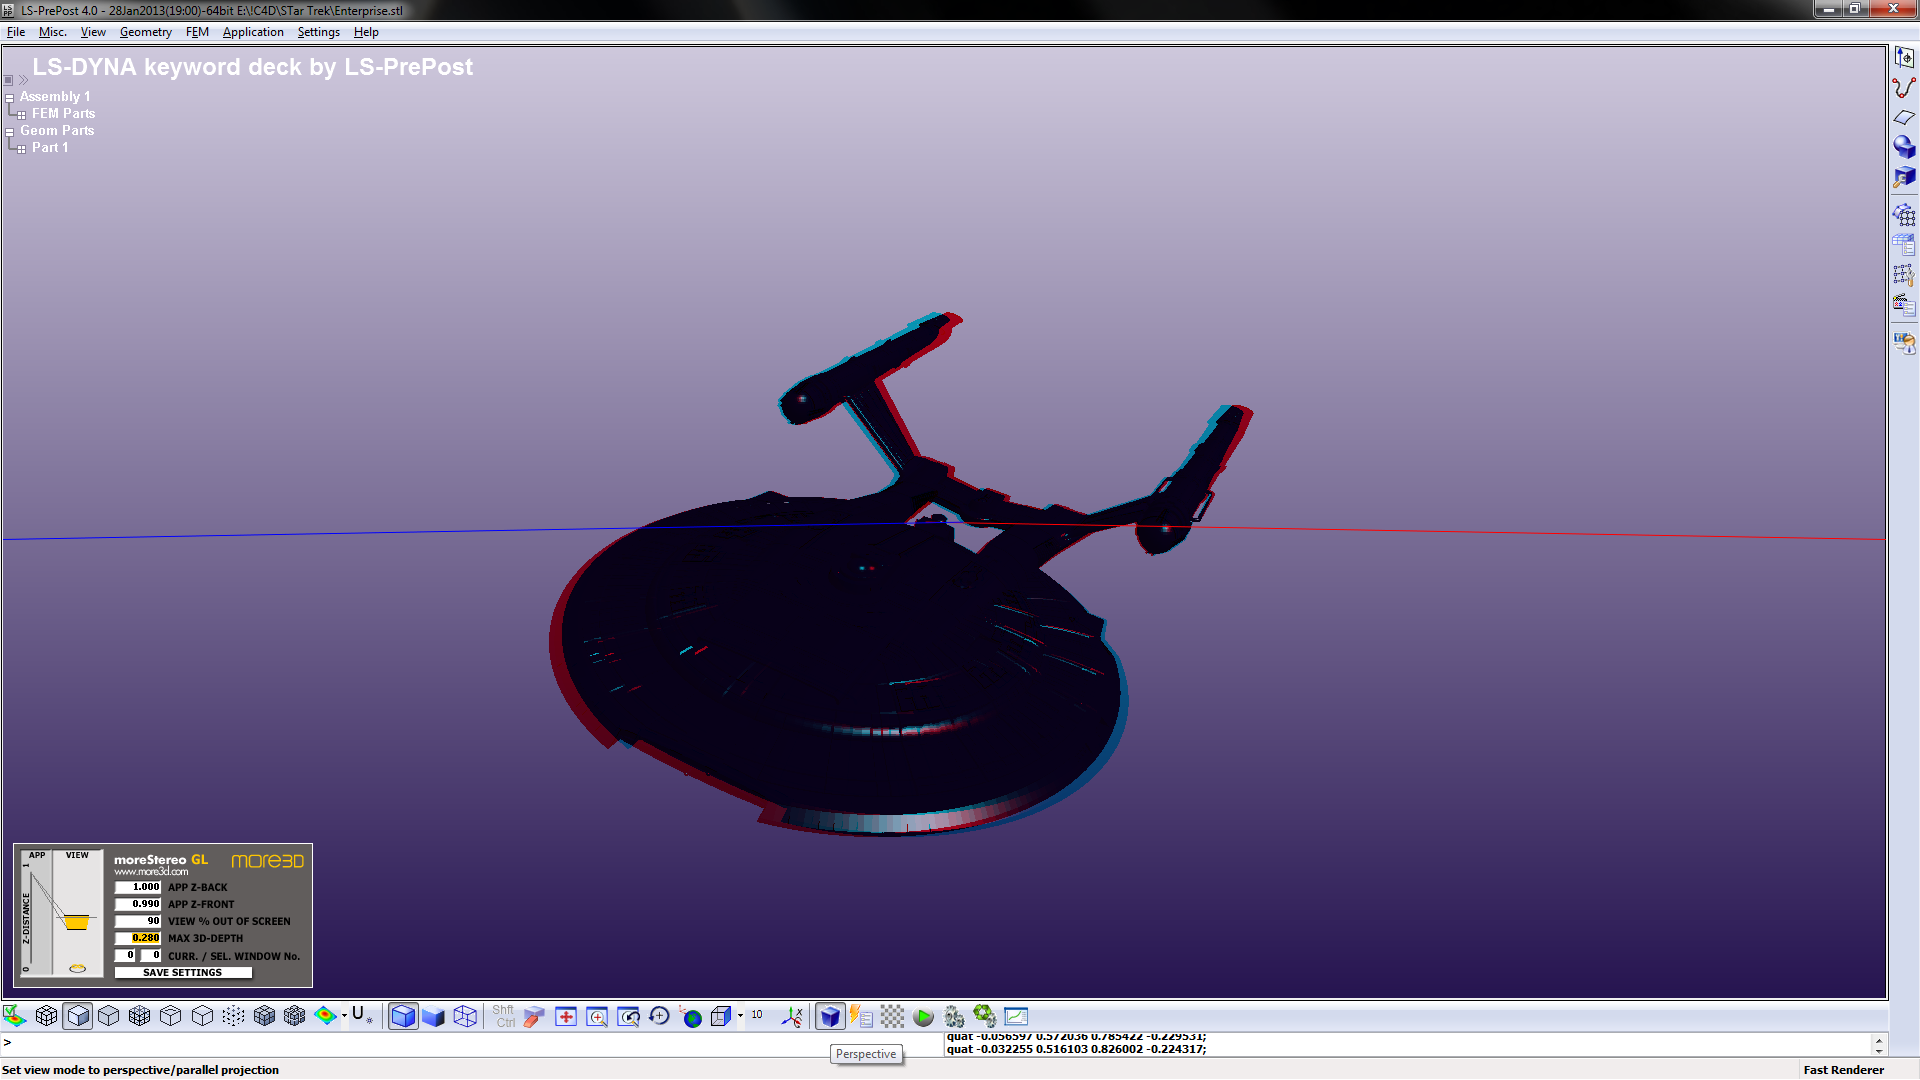Open the element tools wrench icon

coord(1904,275)
